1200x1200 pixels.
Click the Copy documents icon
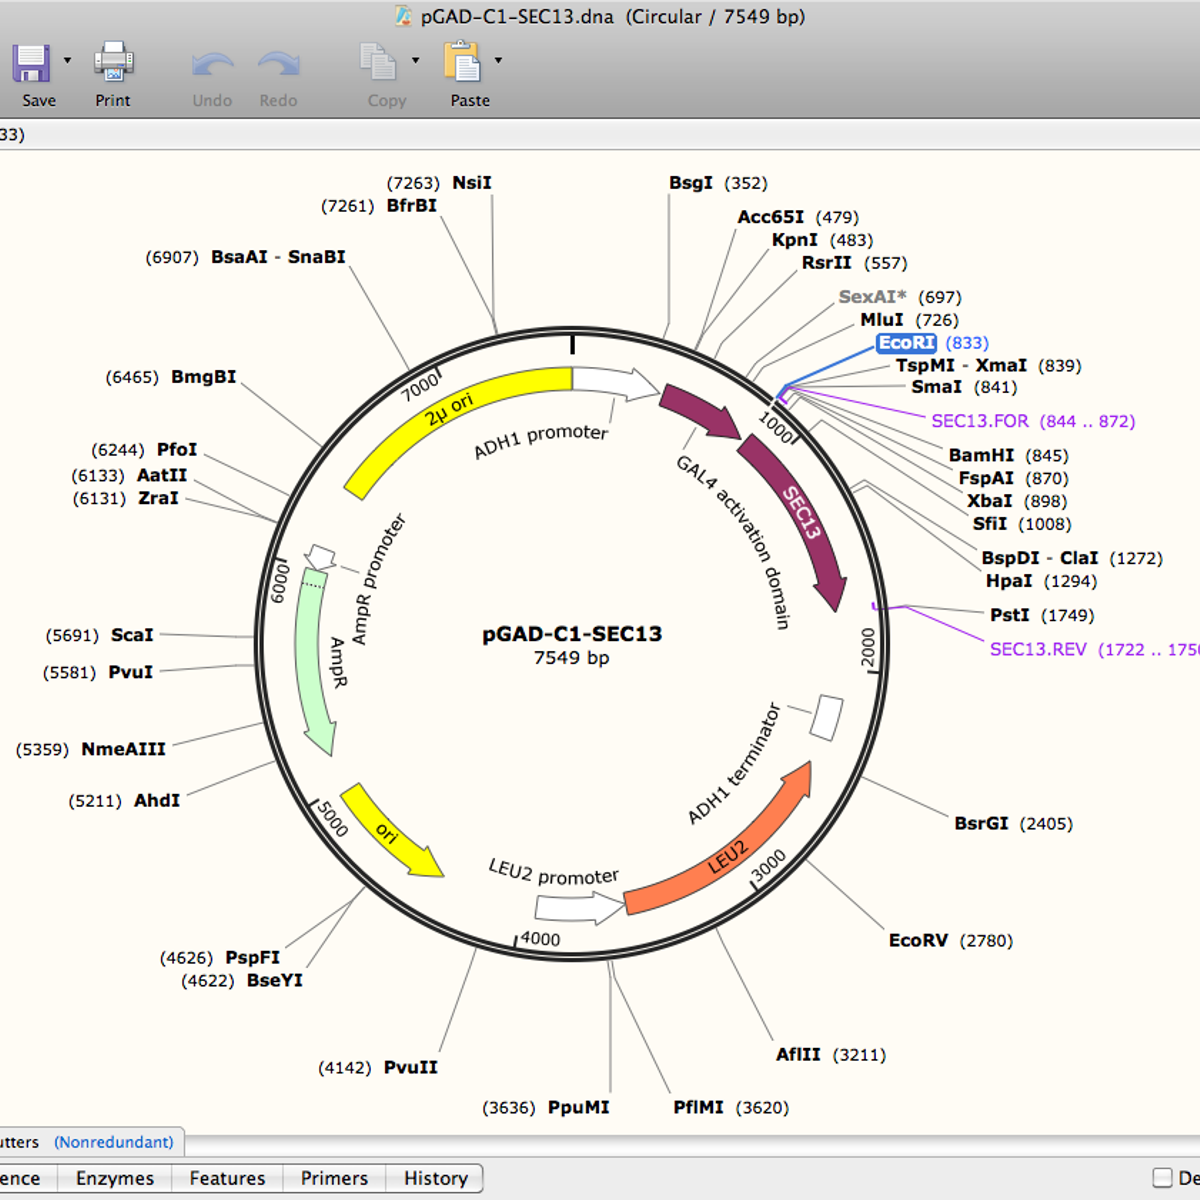(378, 62)
